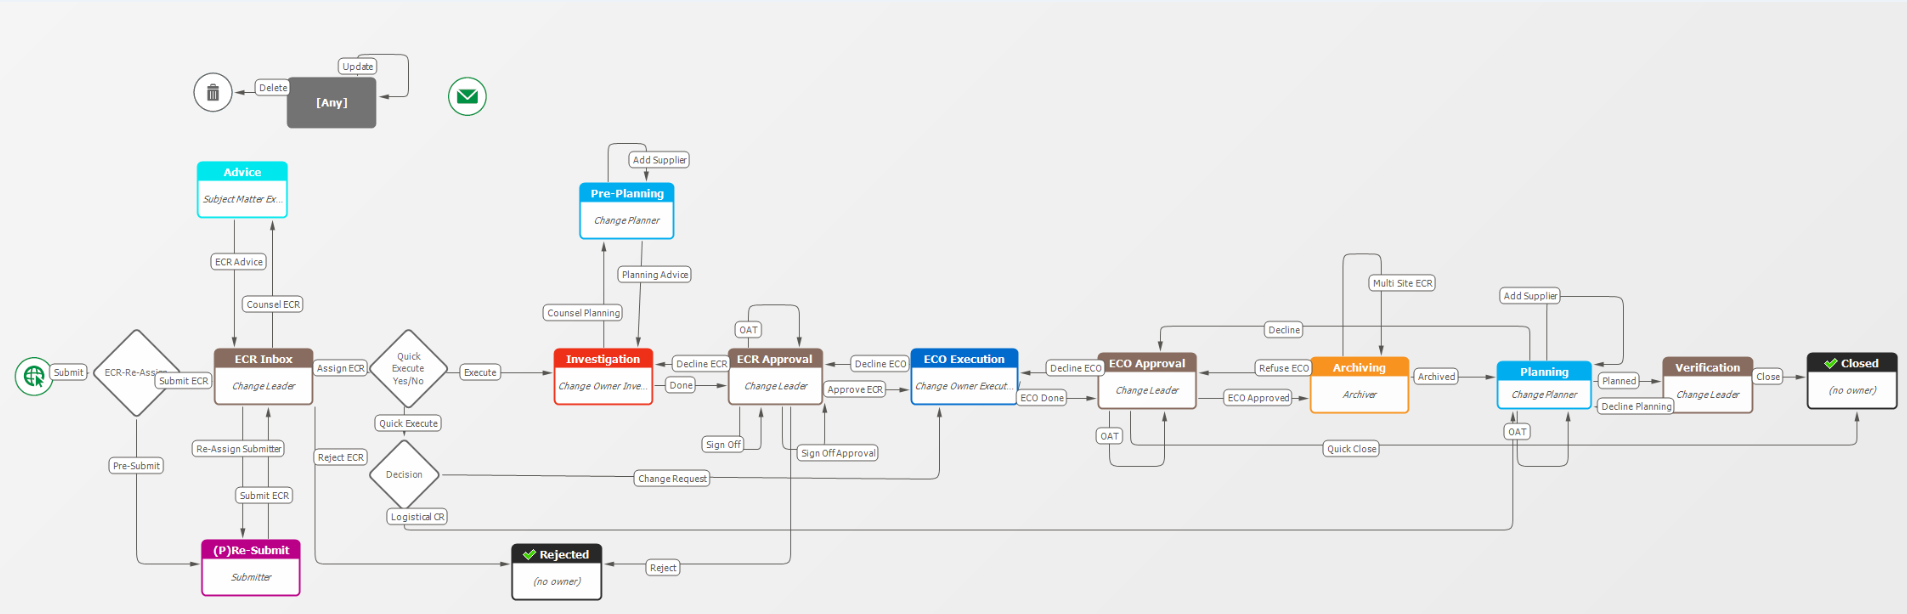Select the magenta (P)Re-Submit state node

pos(251,568)
